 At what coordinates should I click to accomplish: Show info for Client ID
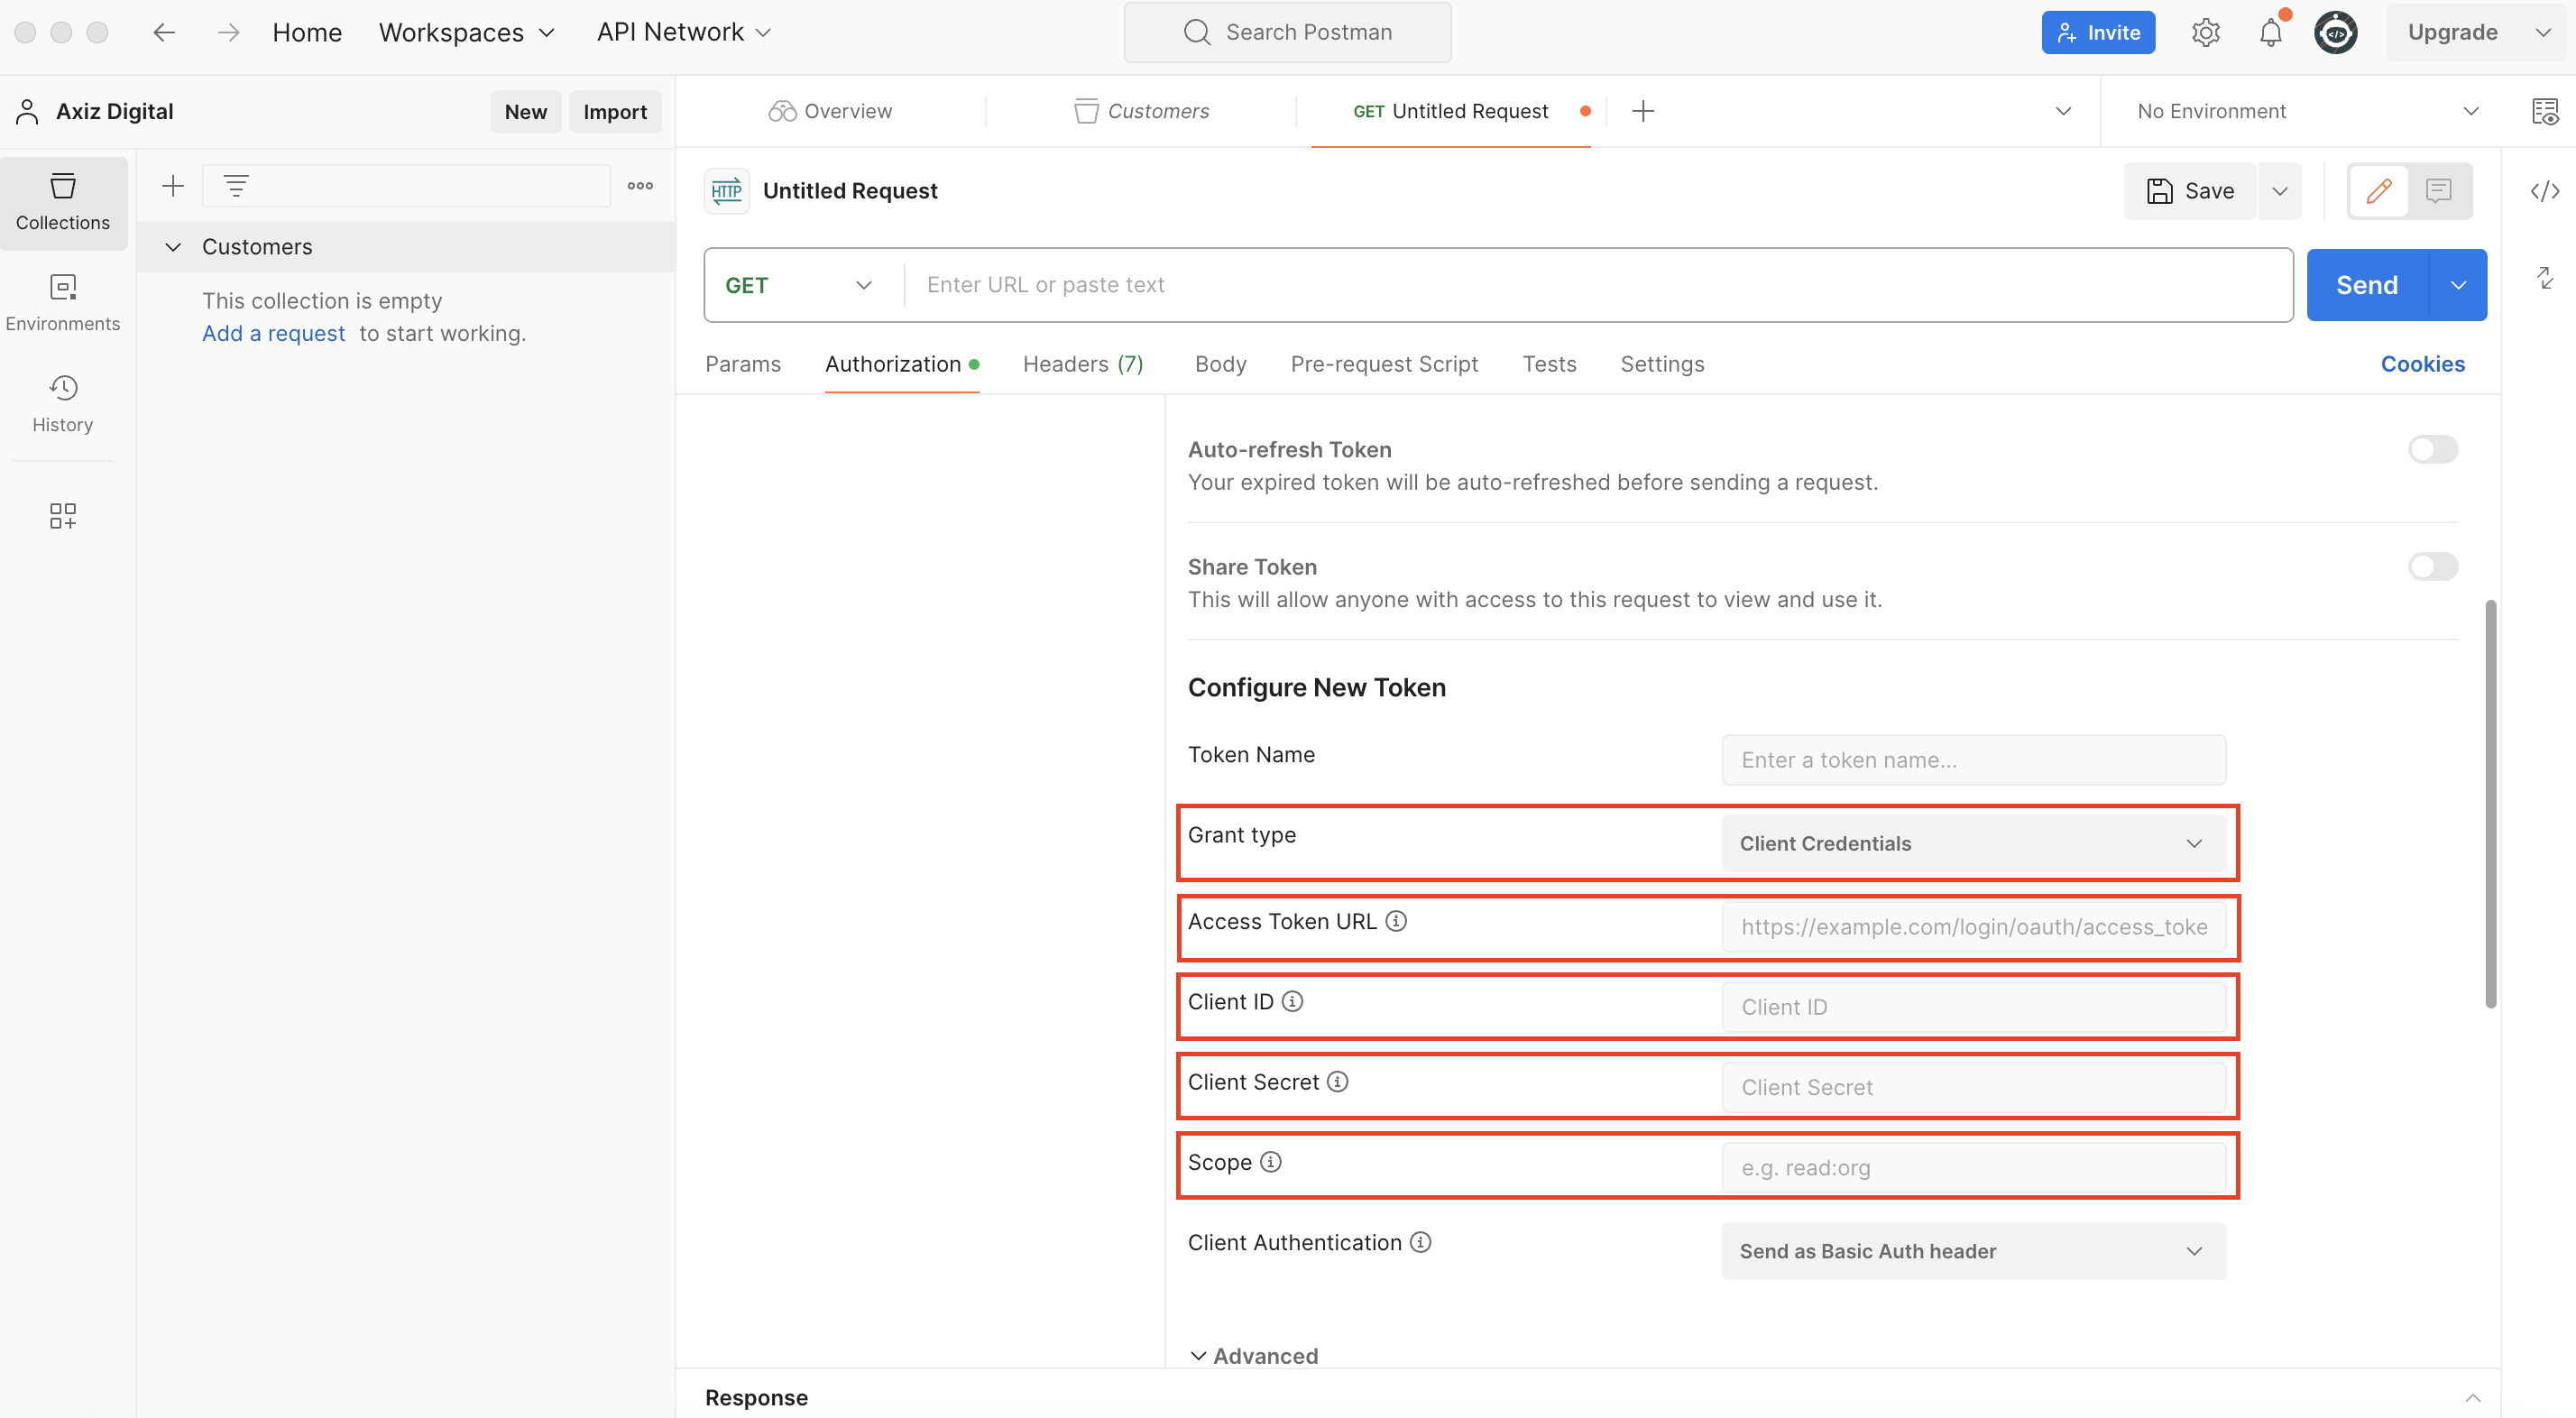tap(1292, 1001)
